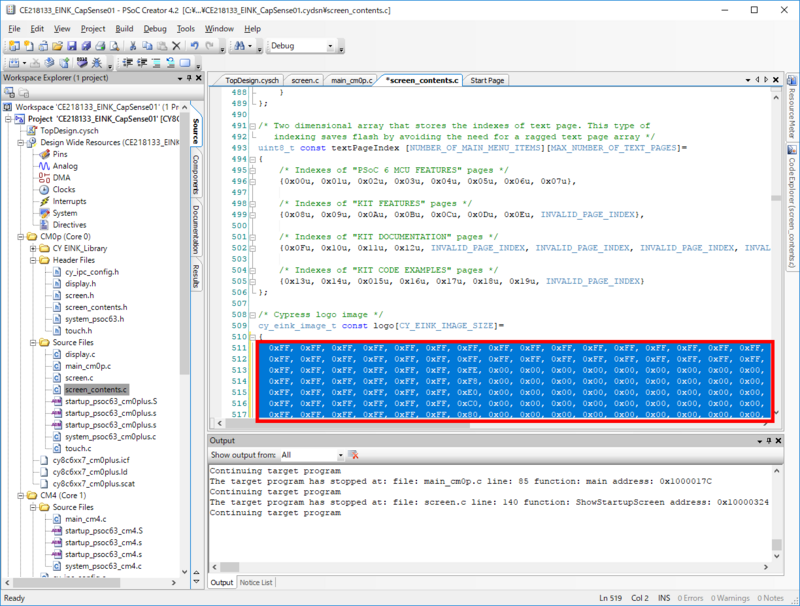Image resolution: width=800 pixels, height=606 pixels.
Task: Collapse the CM4 (Core 1) folder
Action: pos(21,495)
